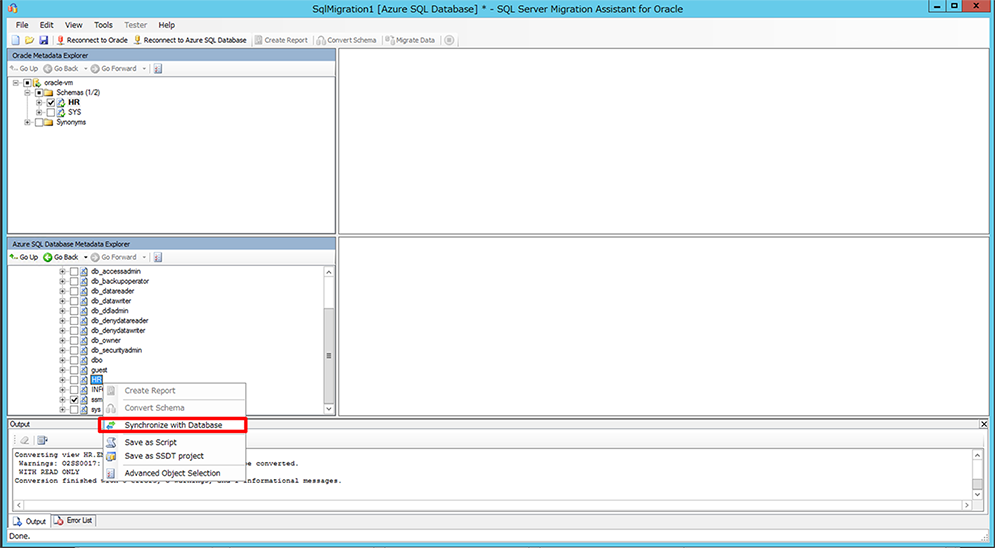Expand the db_datareader node
The height and width of the screenshot is (548, 995).
click(x=63, y=291)
